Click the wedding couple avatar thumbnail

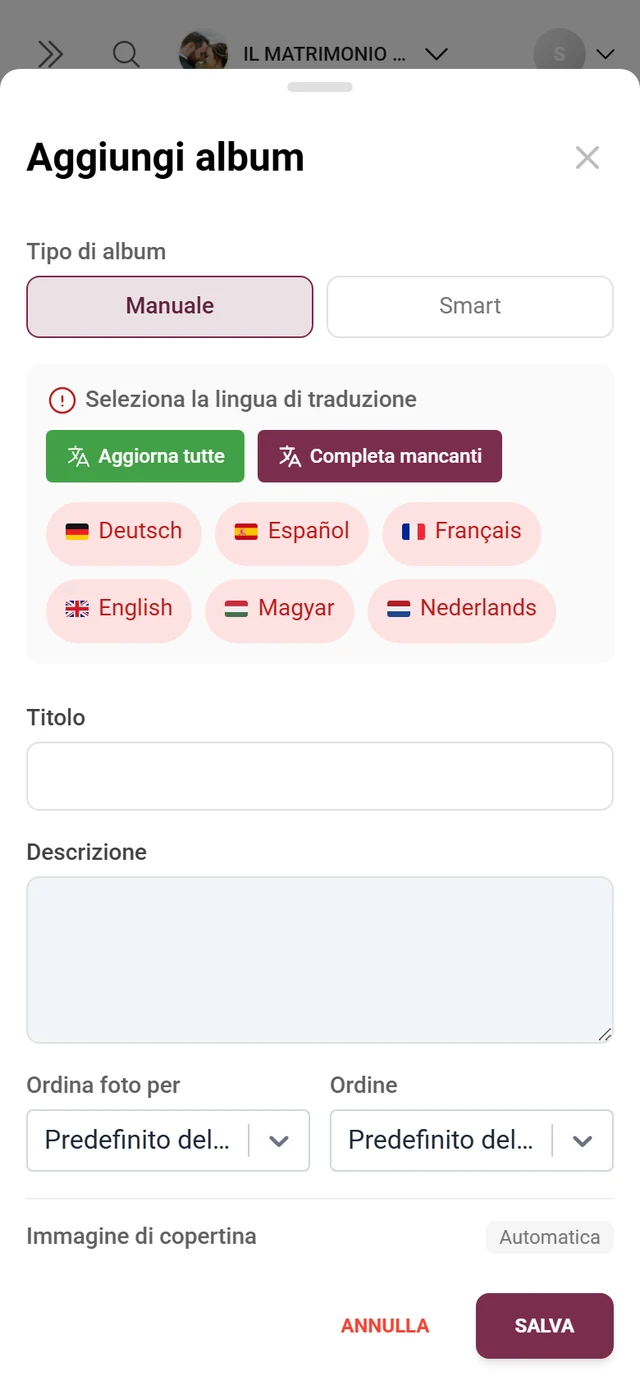203,52
